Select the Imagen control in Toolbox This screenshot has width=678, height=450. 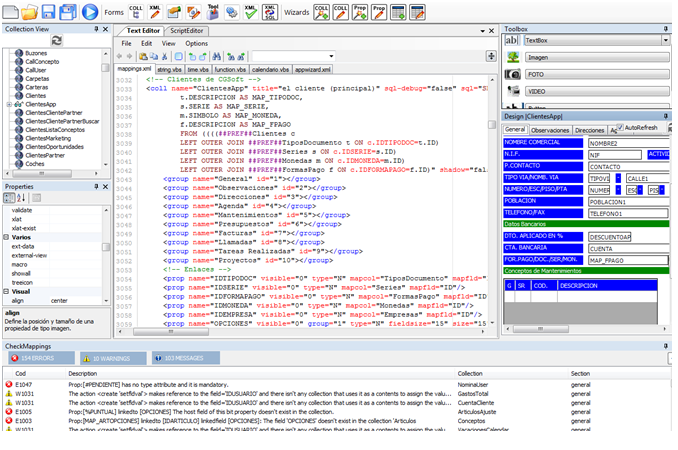click(597, 57)
